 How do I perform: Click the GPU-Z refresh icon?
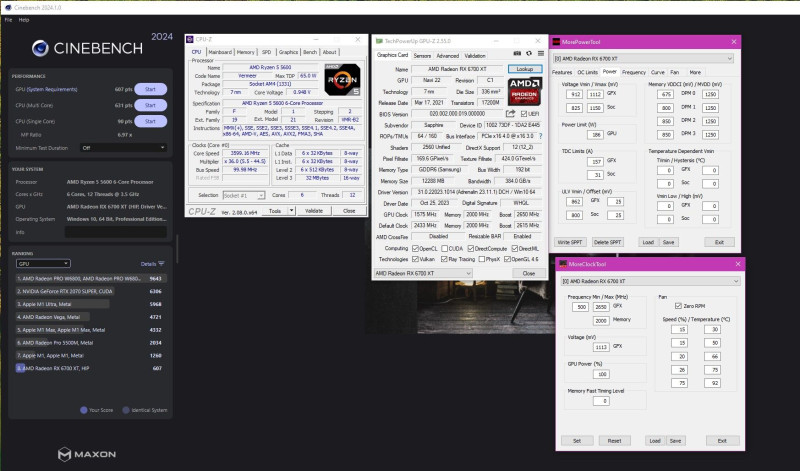(x=529, y=54)
